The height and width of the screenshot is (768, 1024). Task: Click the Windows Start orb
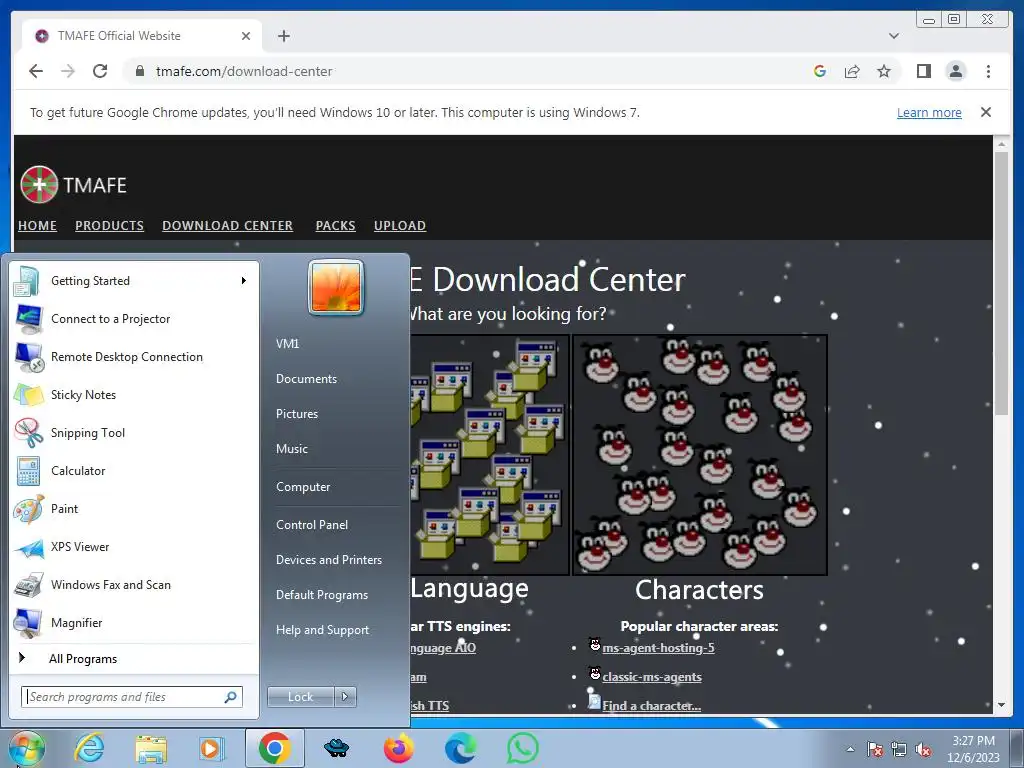(x=27, y=748)
